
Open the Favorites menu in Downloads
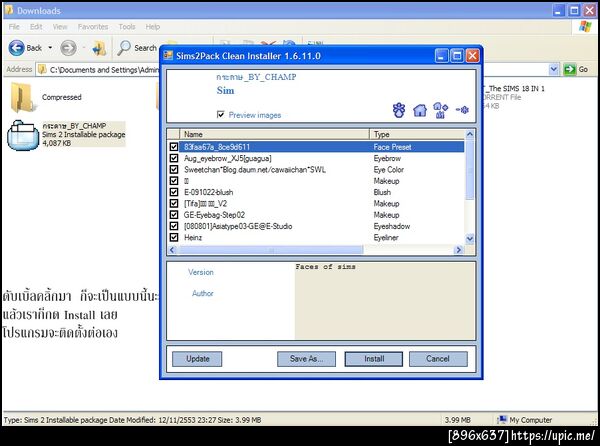click(x=93, y=27)
